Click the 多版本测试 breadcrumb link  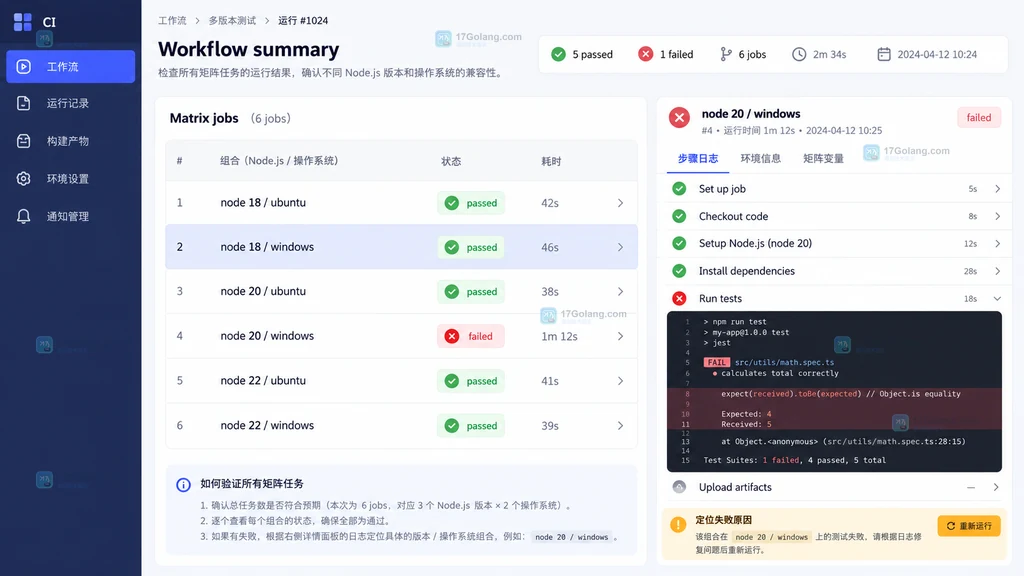click(232, 21)
